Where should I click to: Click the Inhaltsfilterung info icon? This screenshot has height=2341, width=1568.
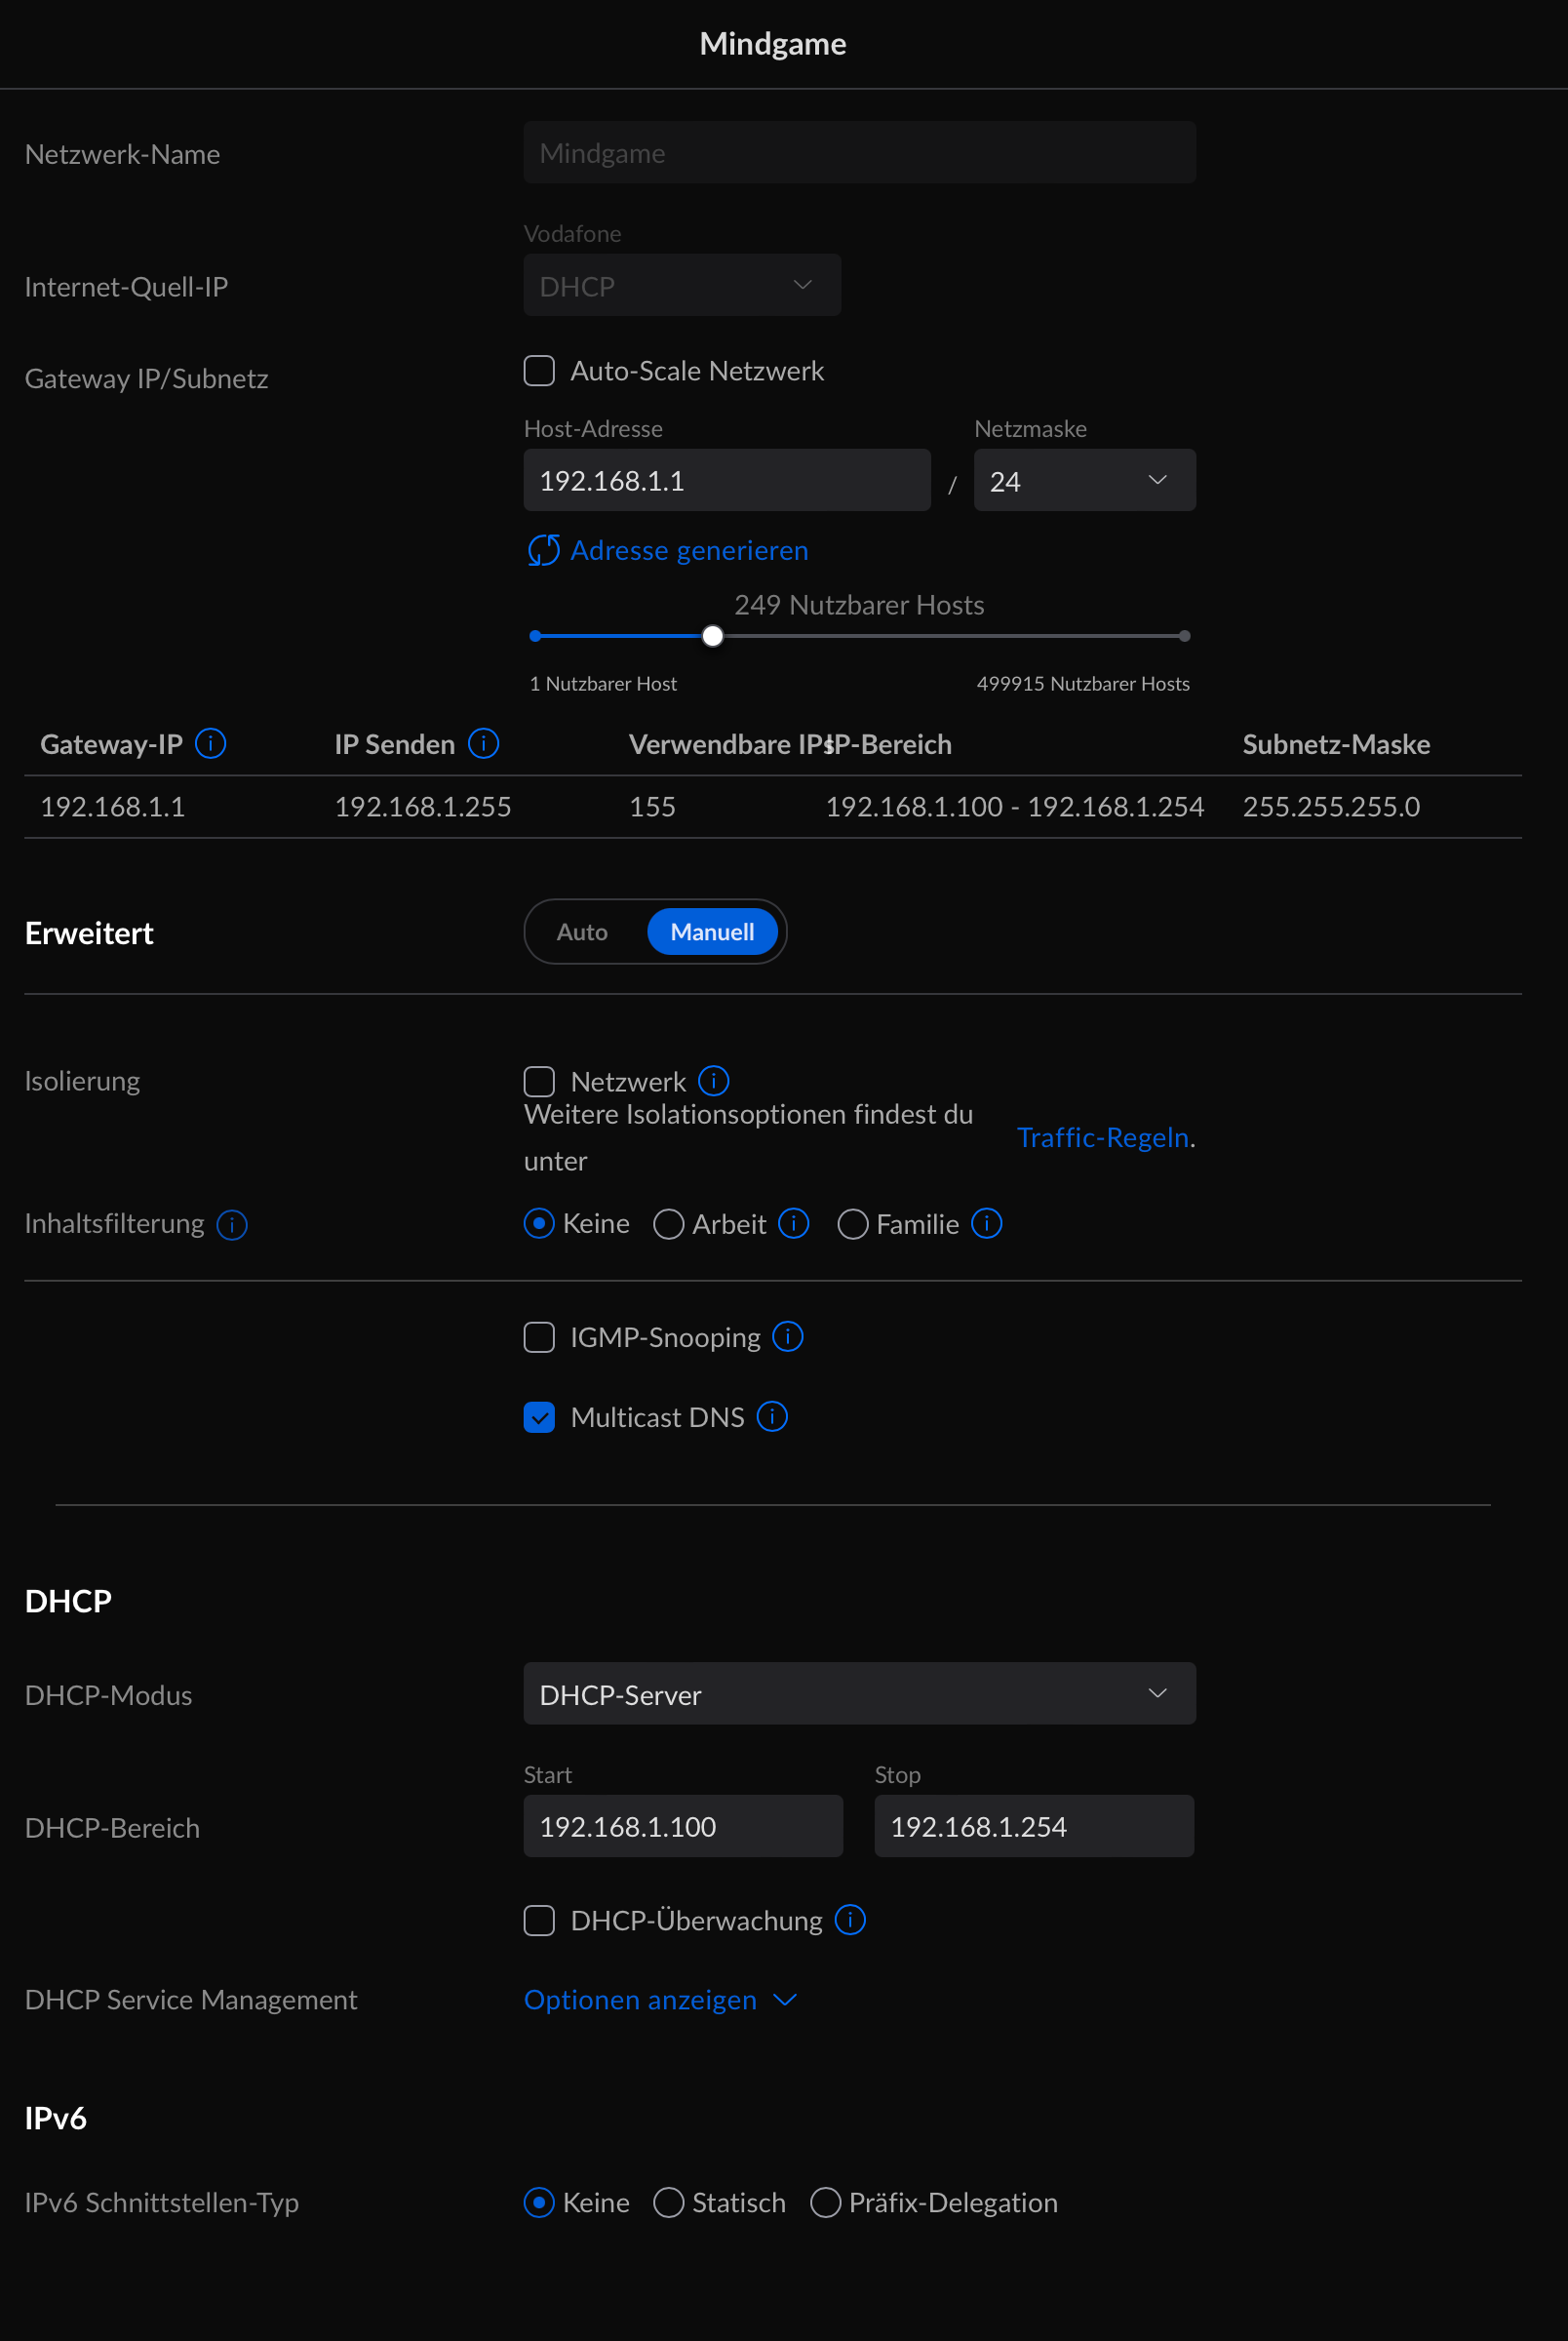pos(232,1225)
